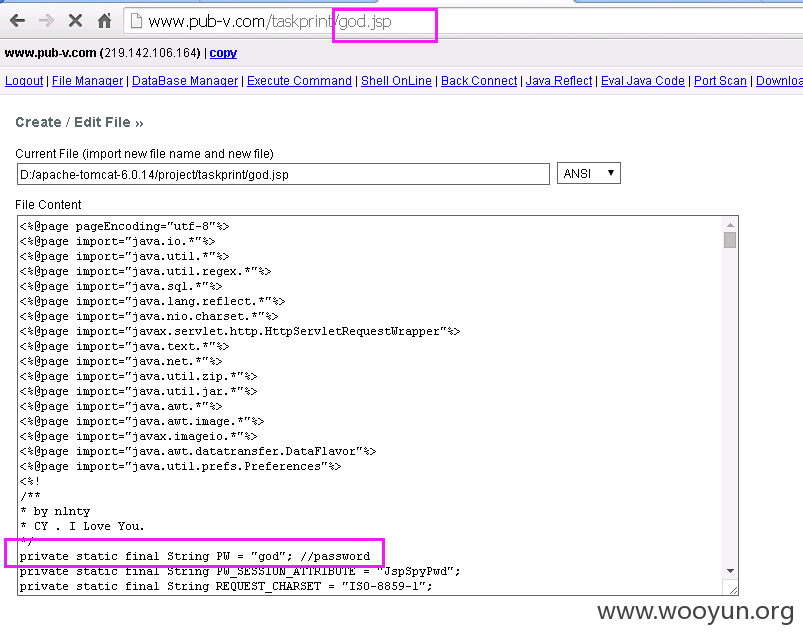This screenshot has width=803, height=640.
Task: Click the java.net import line
Action: 121,361
